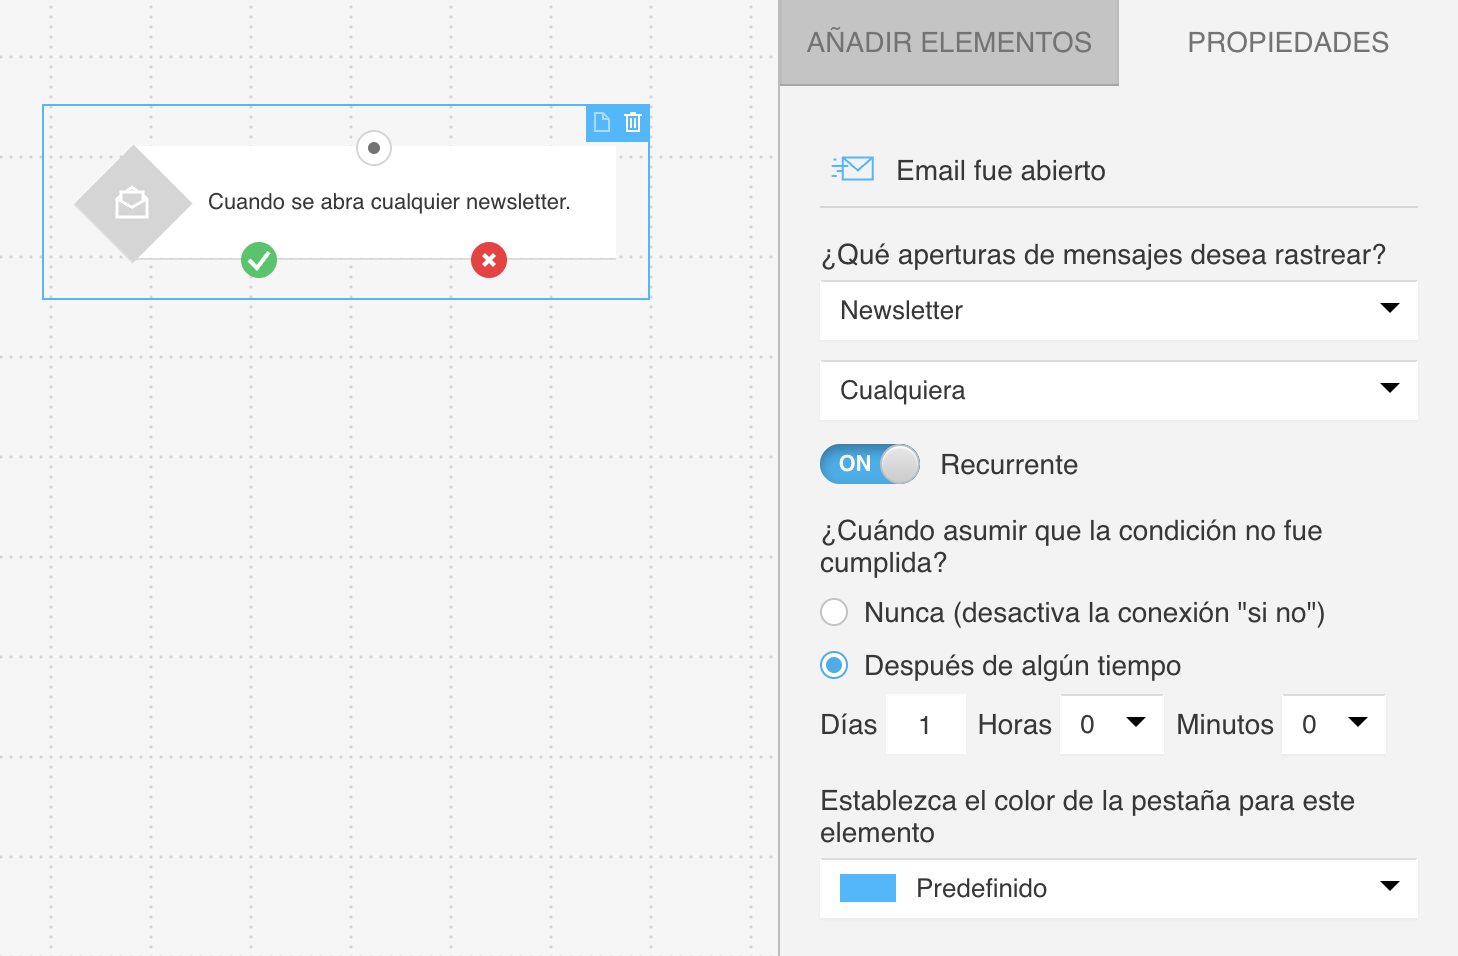Viewport: 1458px width, 956px height.
Task: Toggle the Recurrente ON switch
Action: (x=869, y=464)
